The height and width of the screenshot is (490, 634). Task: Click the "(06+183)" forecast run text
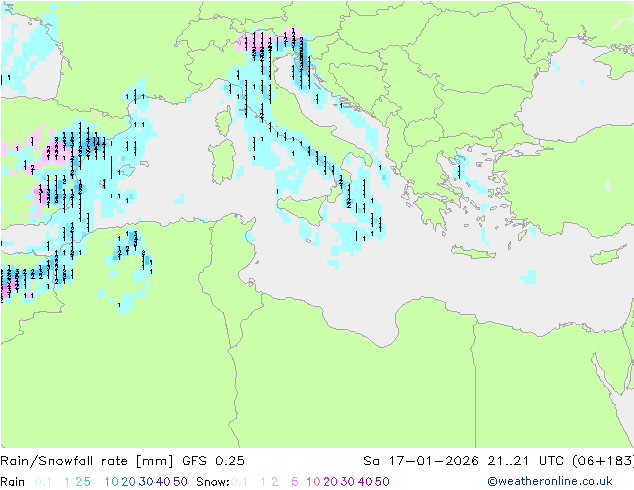tap(603, 461)
